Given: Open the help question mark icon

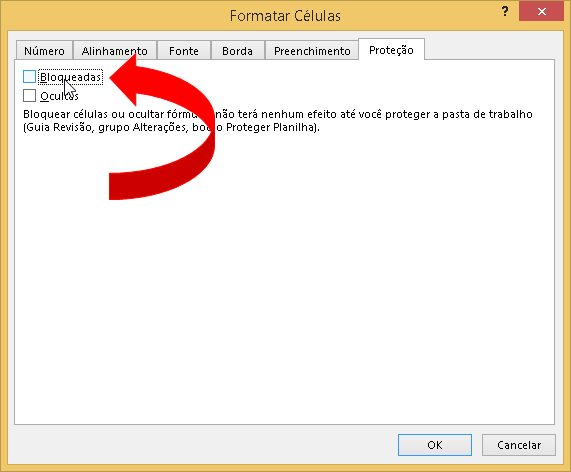Looking at the screenshot, I should click(505, 12).
